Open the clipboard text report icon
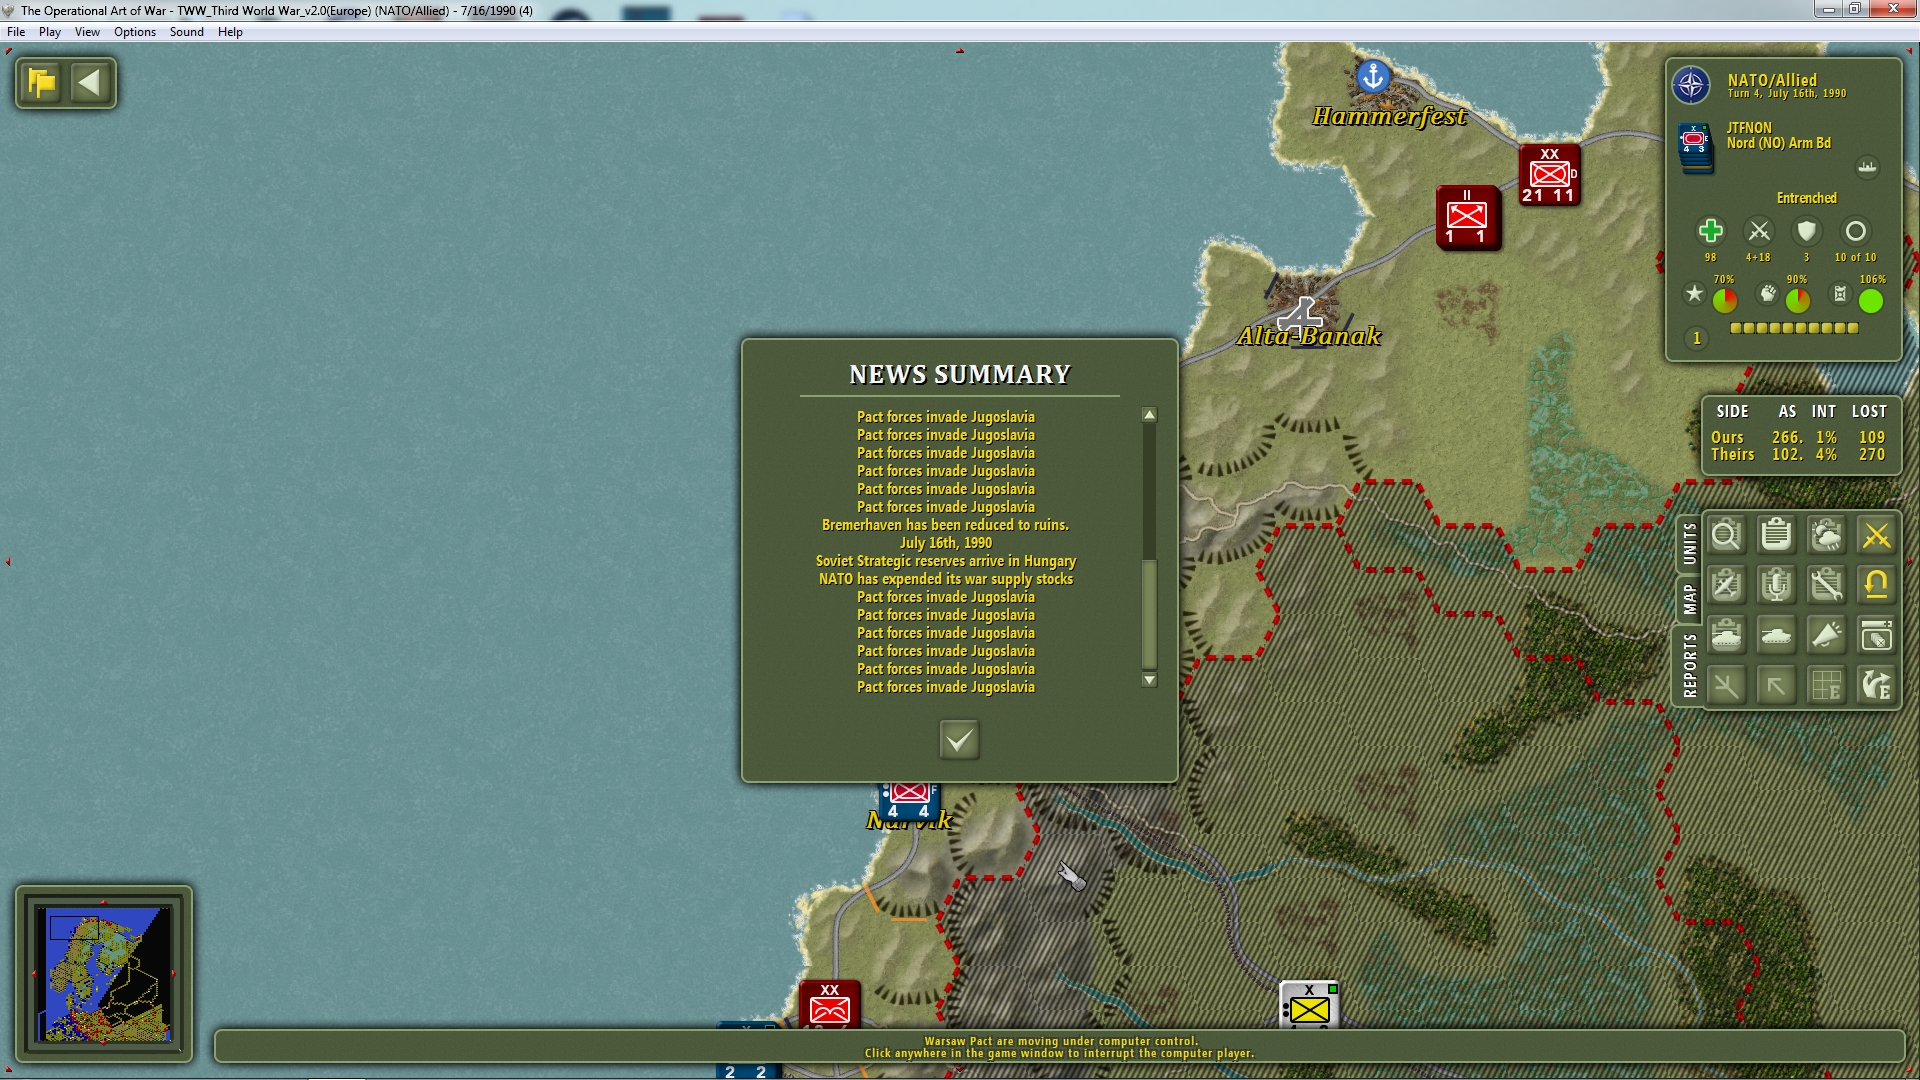The height and width of the screenshot is (1080, 1920). point(1776,536)
